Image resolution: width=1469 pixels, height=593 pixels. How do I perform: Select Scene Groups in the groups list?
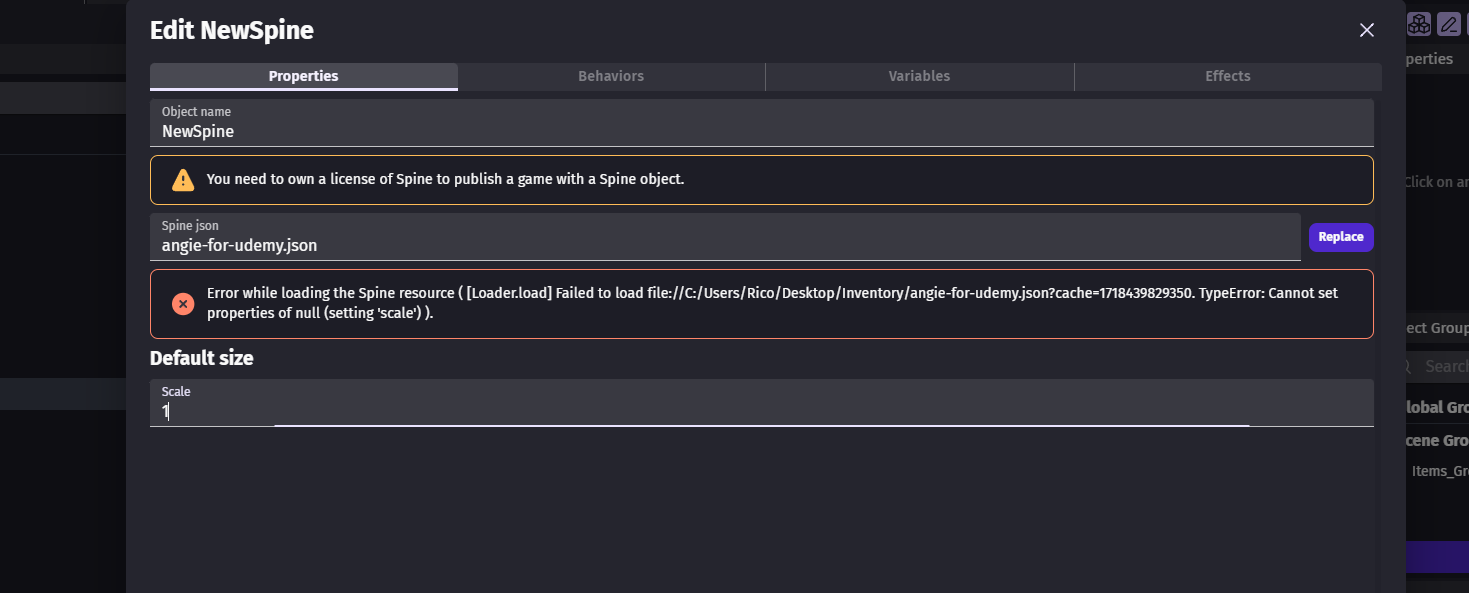1437,440
